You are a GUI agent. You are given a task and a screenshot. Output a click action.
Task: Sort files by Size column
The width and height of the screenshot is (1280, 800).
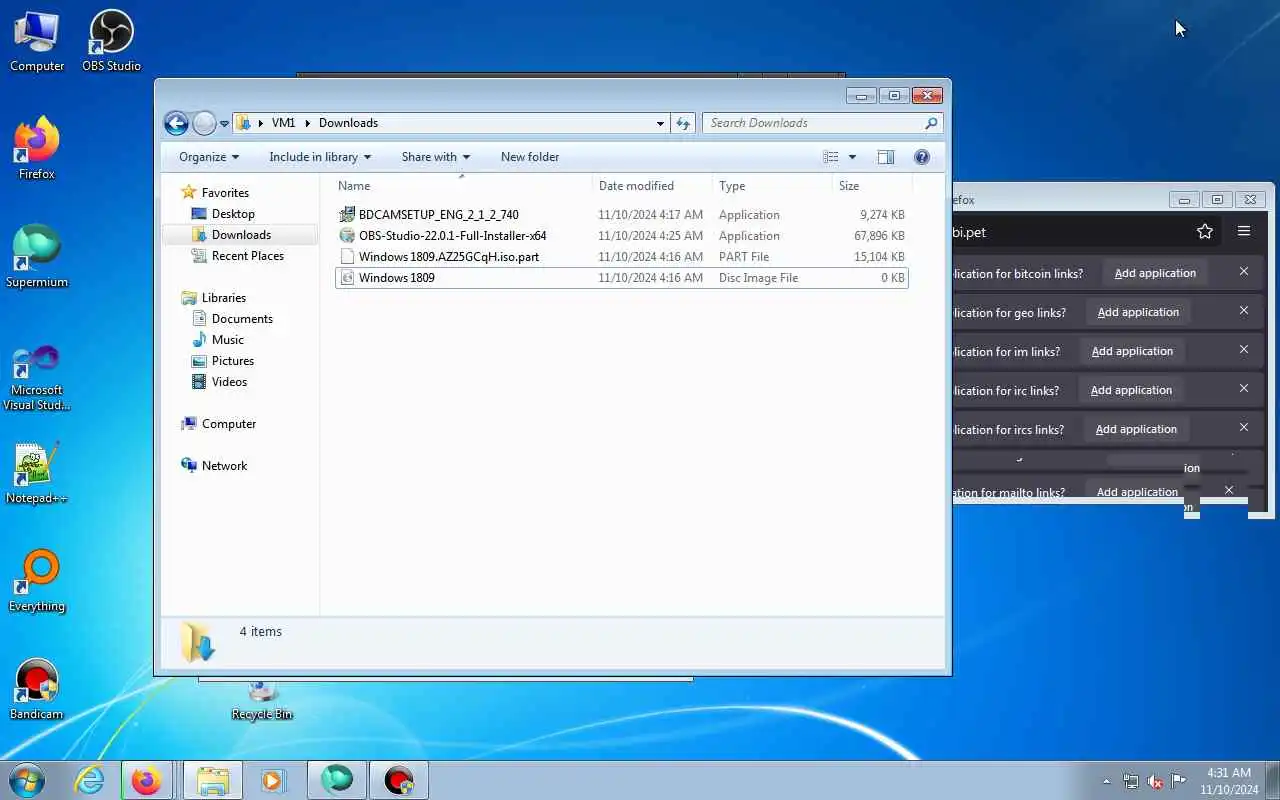872,186
